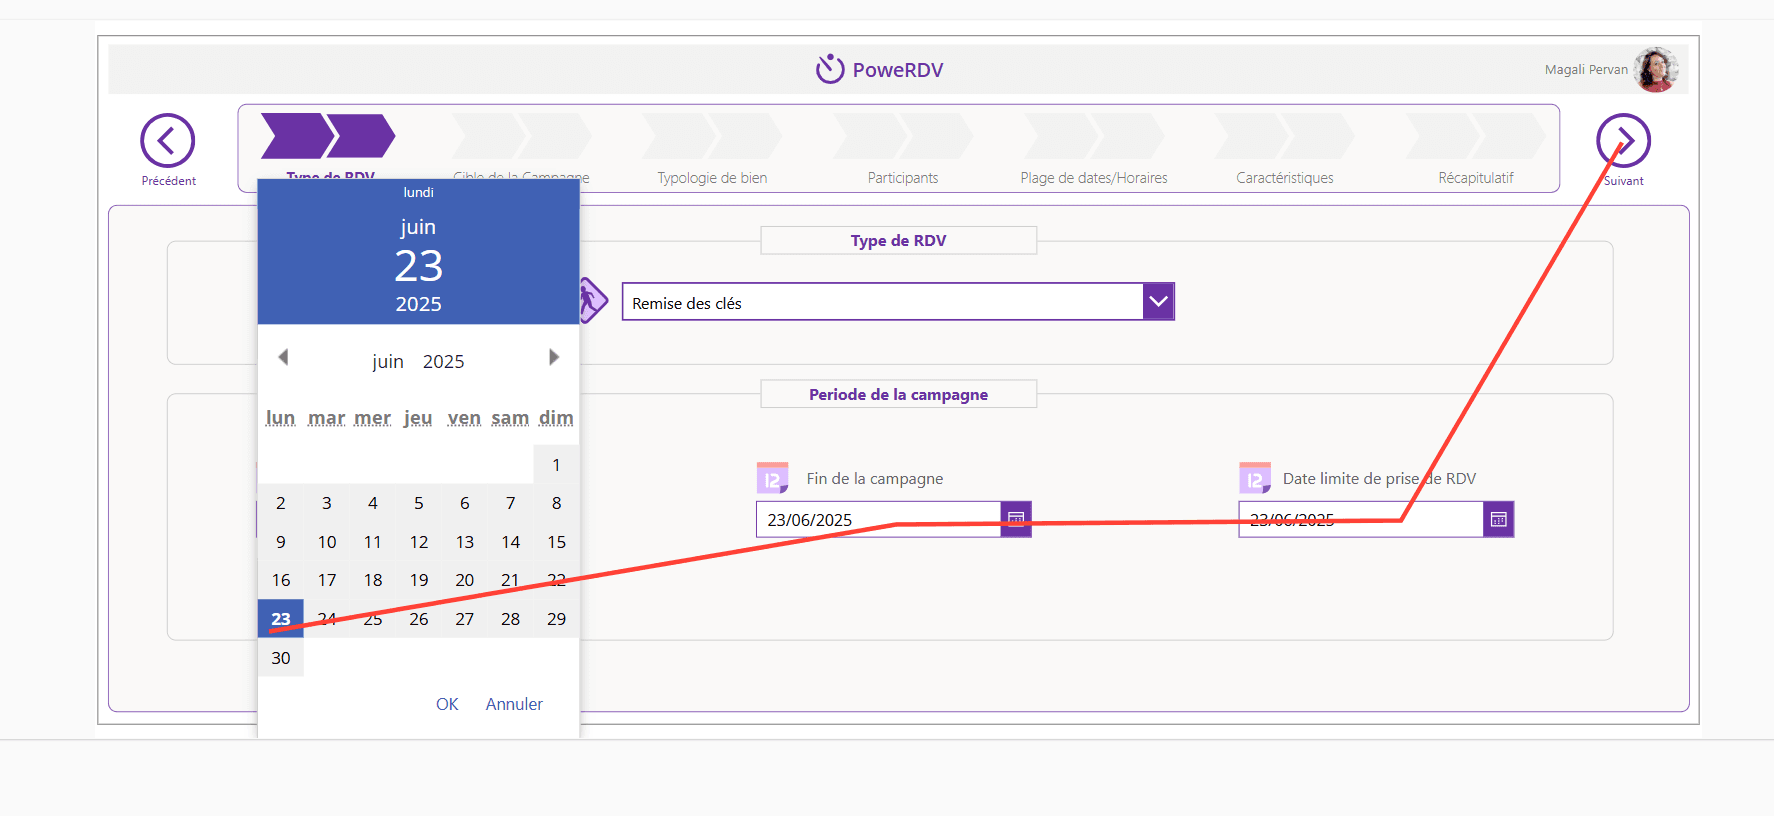1774x816 pixels.
Task: Pick June 7 in the calendar
Action: click(x=511, y=503)
